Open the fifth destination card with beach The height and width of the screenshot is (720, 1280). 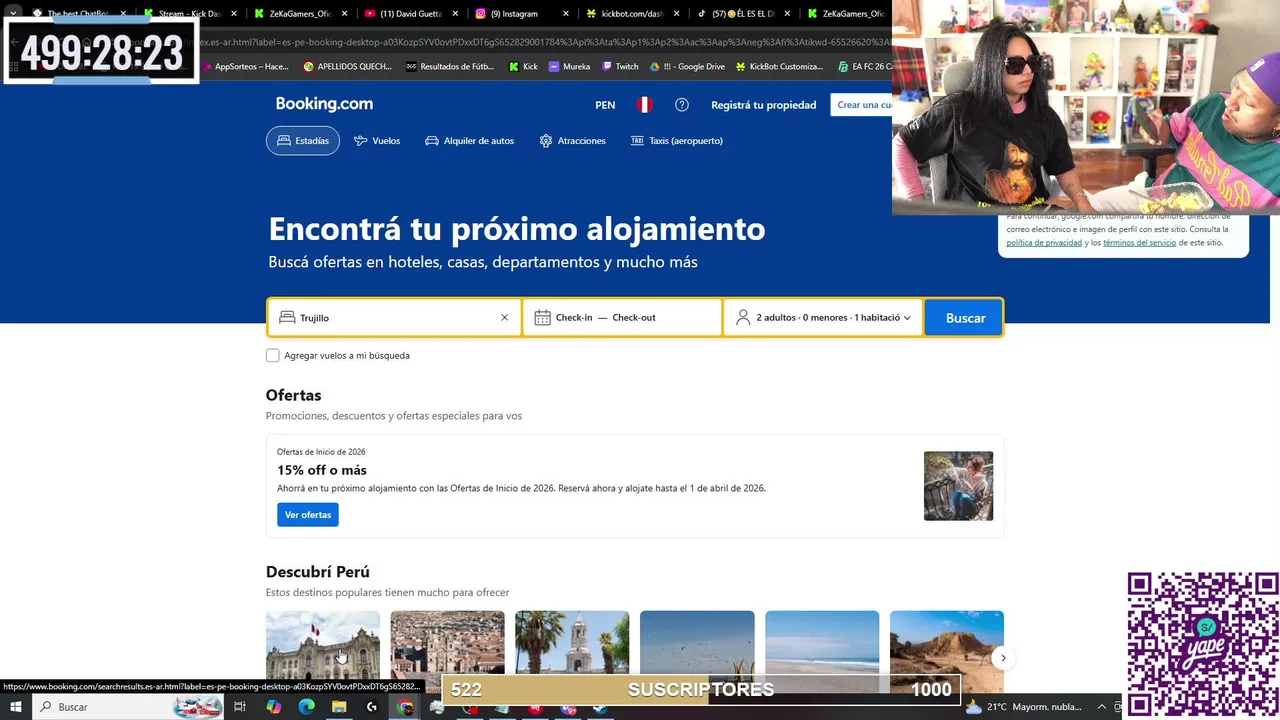pyautogui.click(x=822, y=645)
